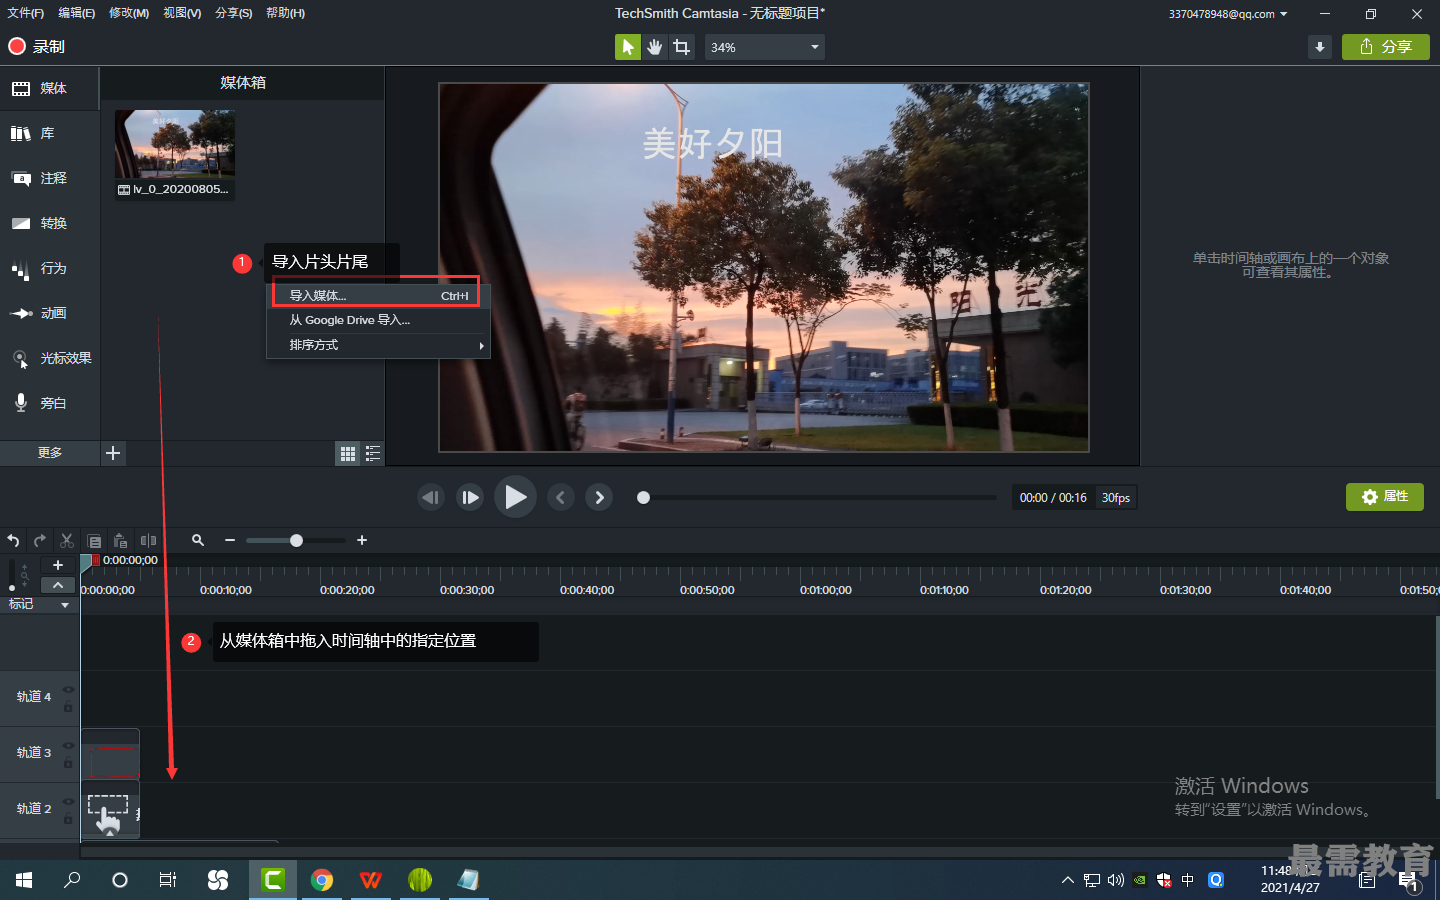
Task: Toggle the lock of Track 2
Action: tap(68, 818)
